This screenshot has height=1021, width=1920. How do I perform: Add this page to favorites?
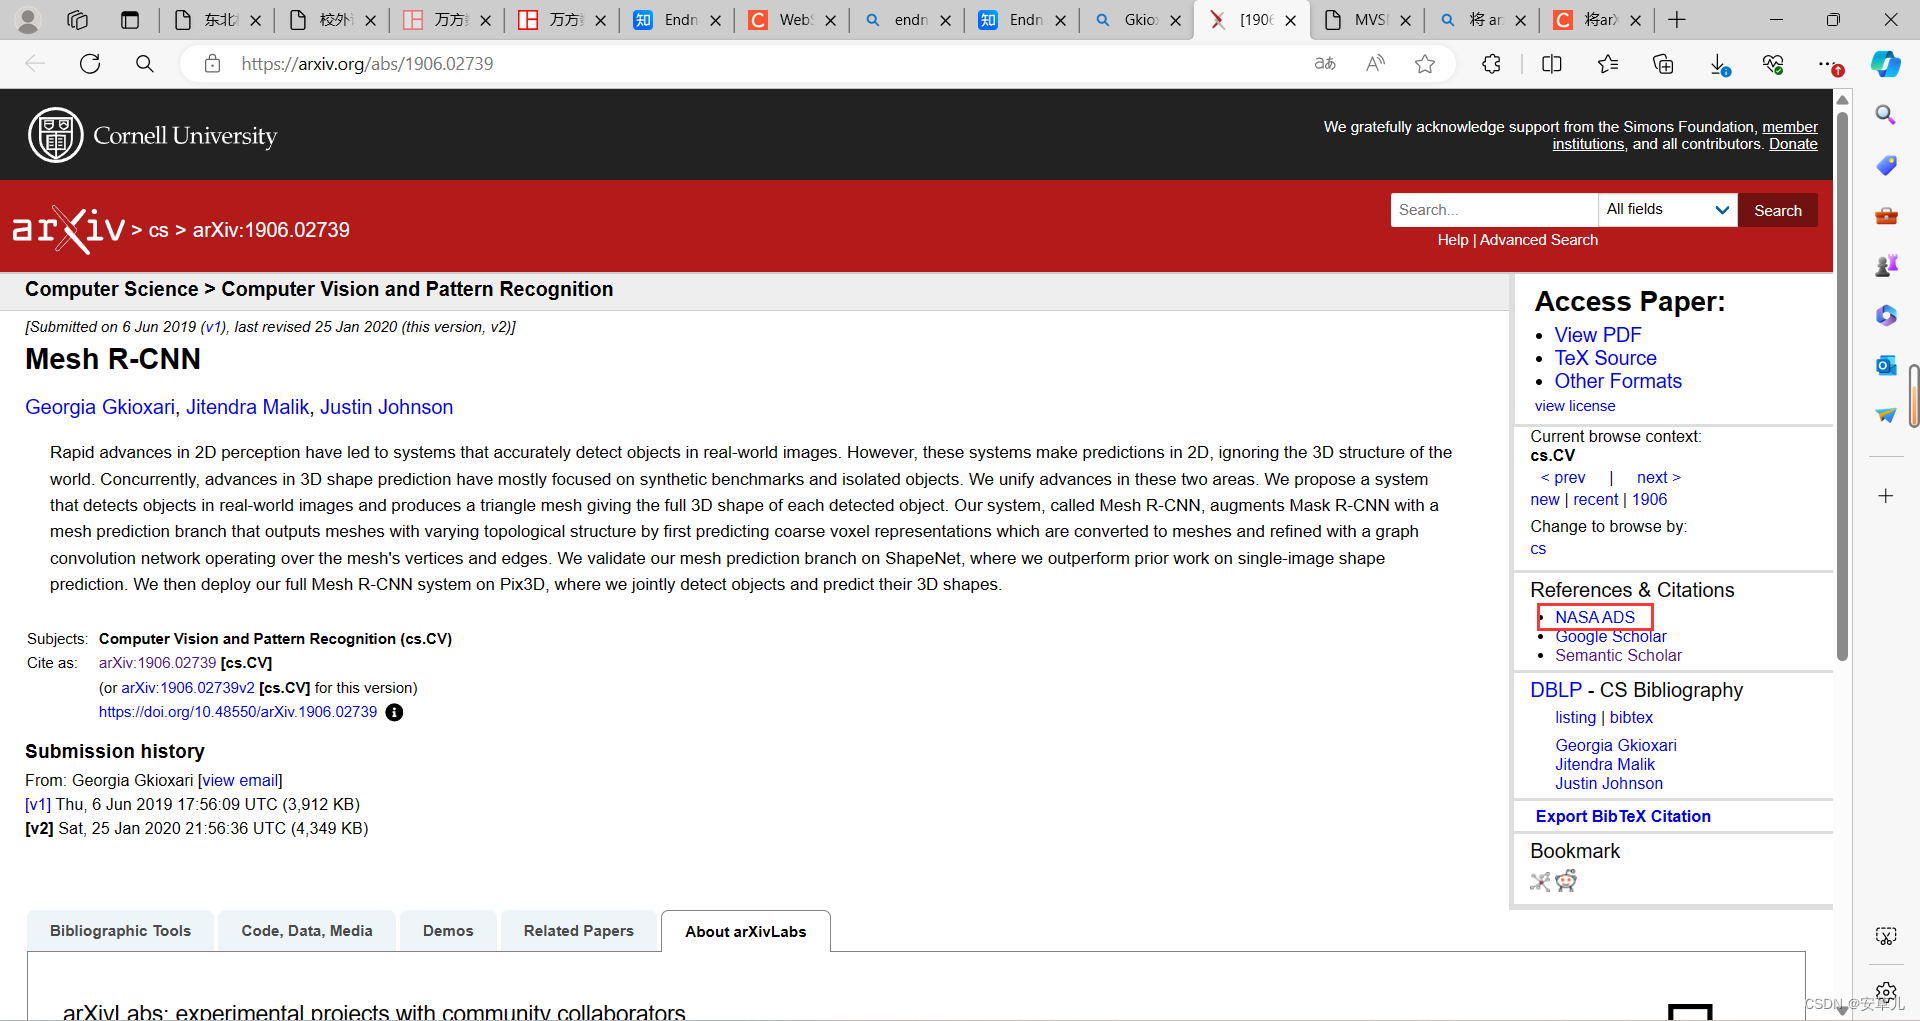click(1426, 63)
